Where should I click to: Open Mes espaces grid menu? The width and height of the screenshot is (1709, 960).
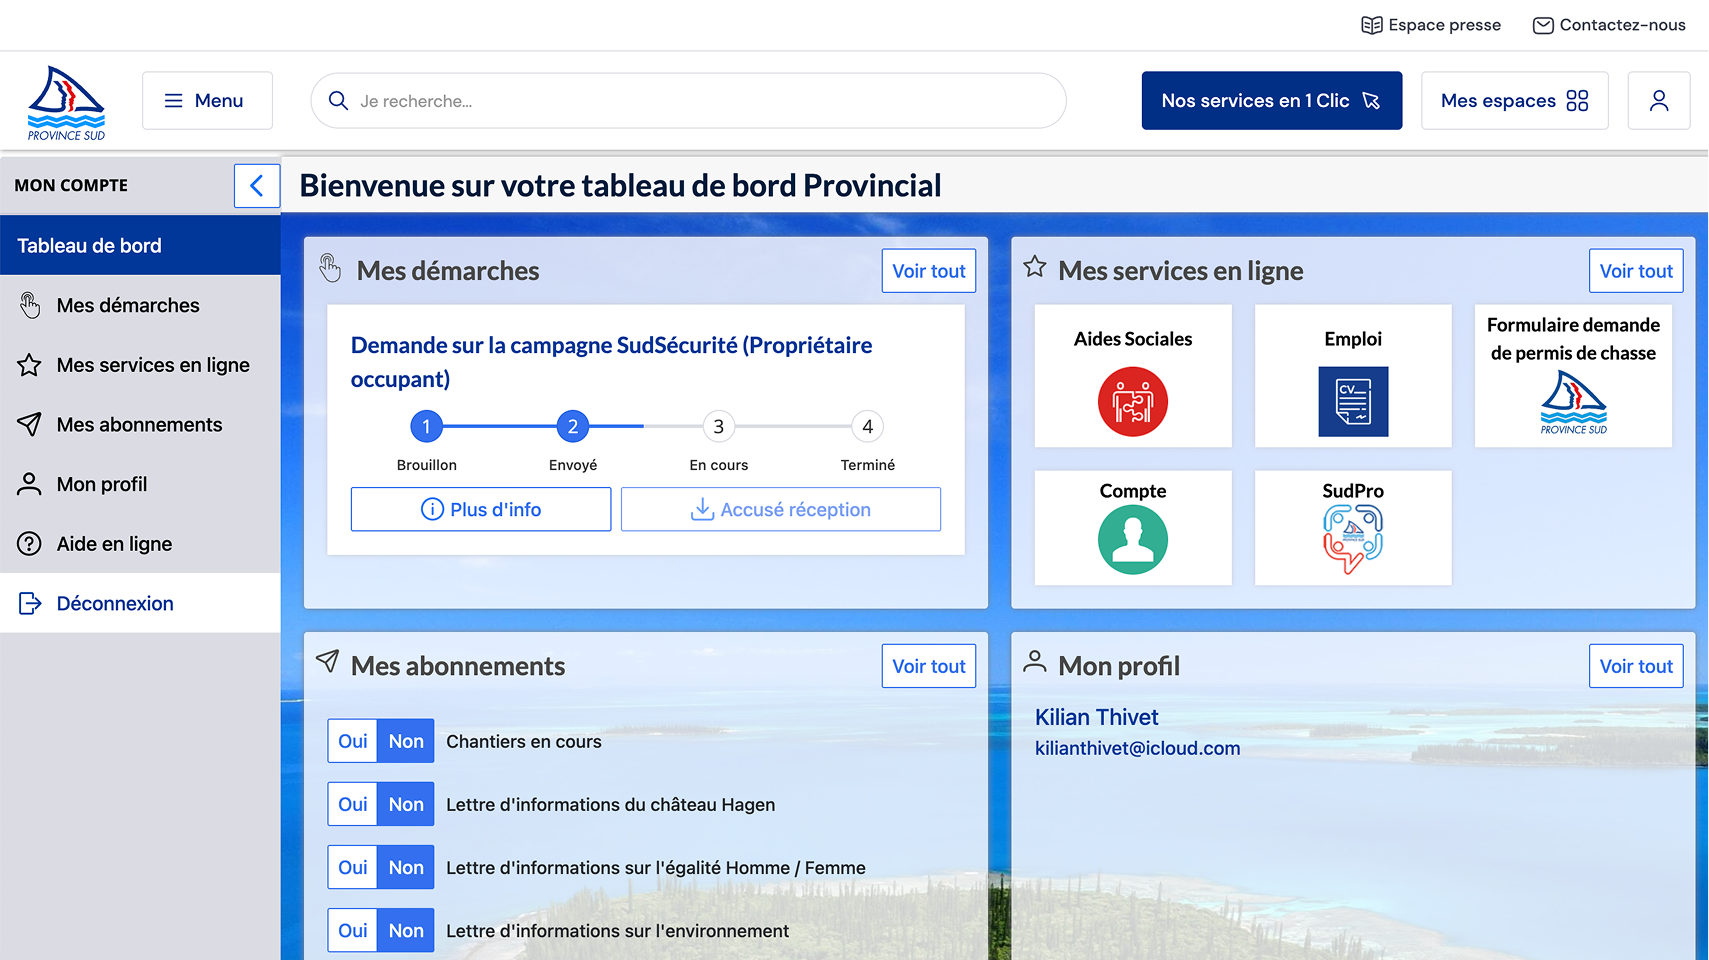[x=1514, y=100]
